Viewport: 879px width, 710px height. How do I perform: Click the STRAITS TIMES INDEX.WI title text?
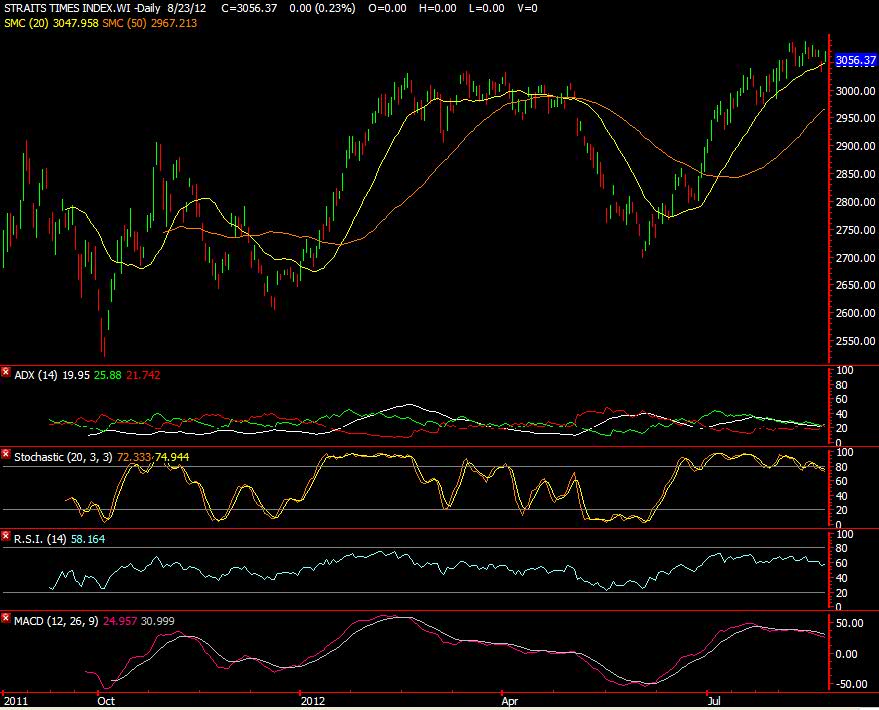tap(67, 8)
